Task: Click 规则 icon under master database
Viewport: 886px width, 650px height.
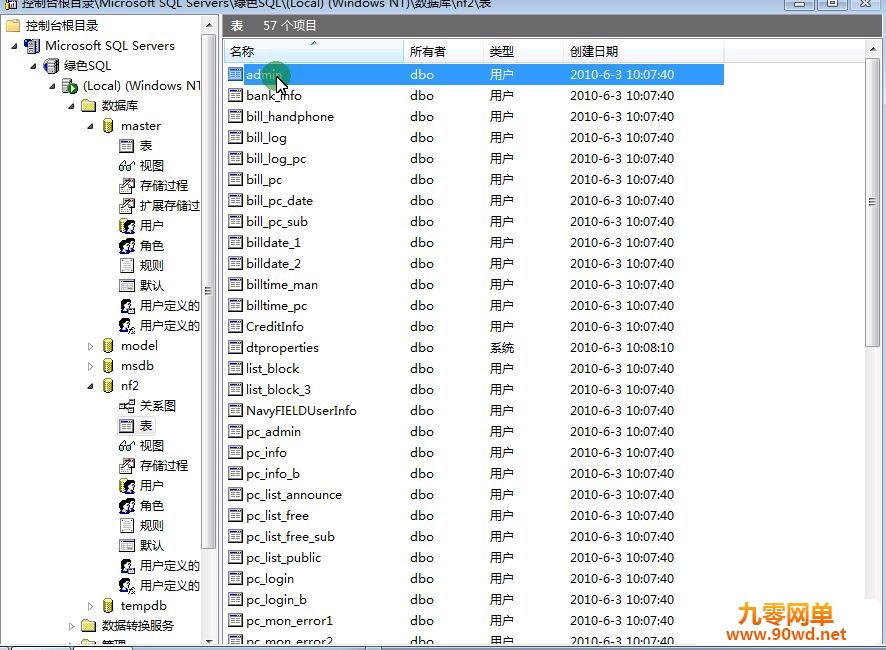Action: coord(127,266)
